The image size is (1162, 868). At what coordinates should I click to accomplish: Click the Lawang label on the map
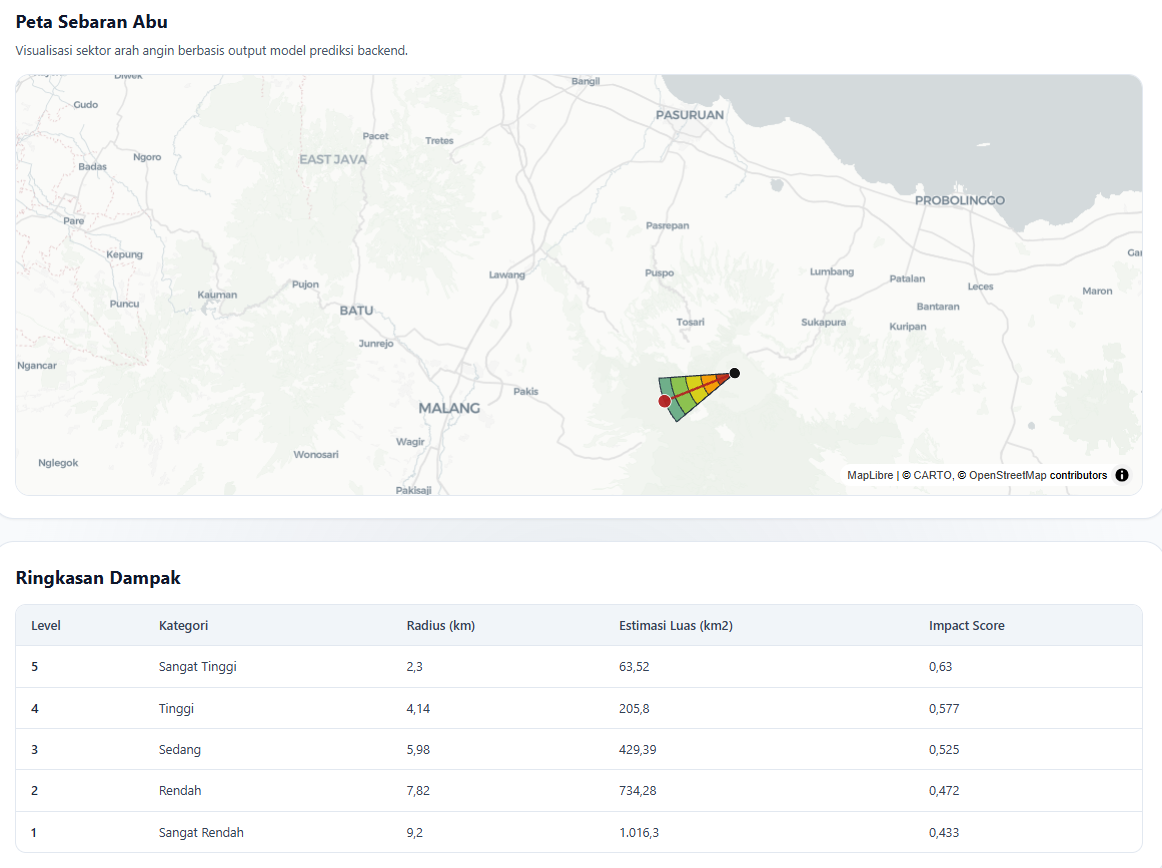[507, 274]
